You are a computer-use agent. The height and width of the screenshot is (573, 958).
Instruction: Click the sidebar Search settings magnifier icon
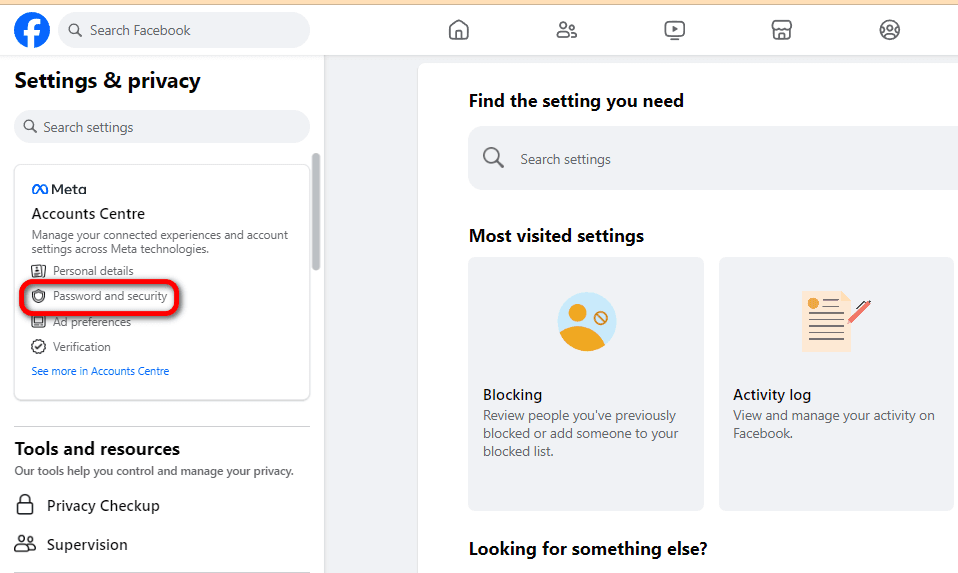[x=30, y=126]
